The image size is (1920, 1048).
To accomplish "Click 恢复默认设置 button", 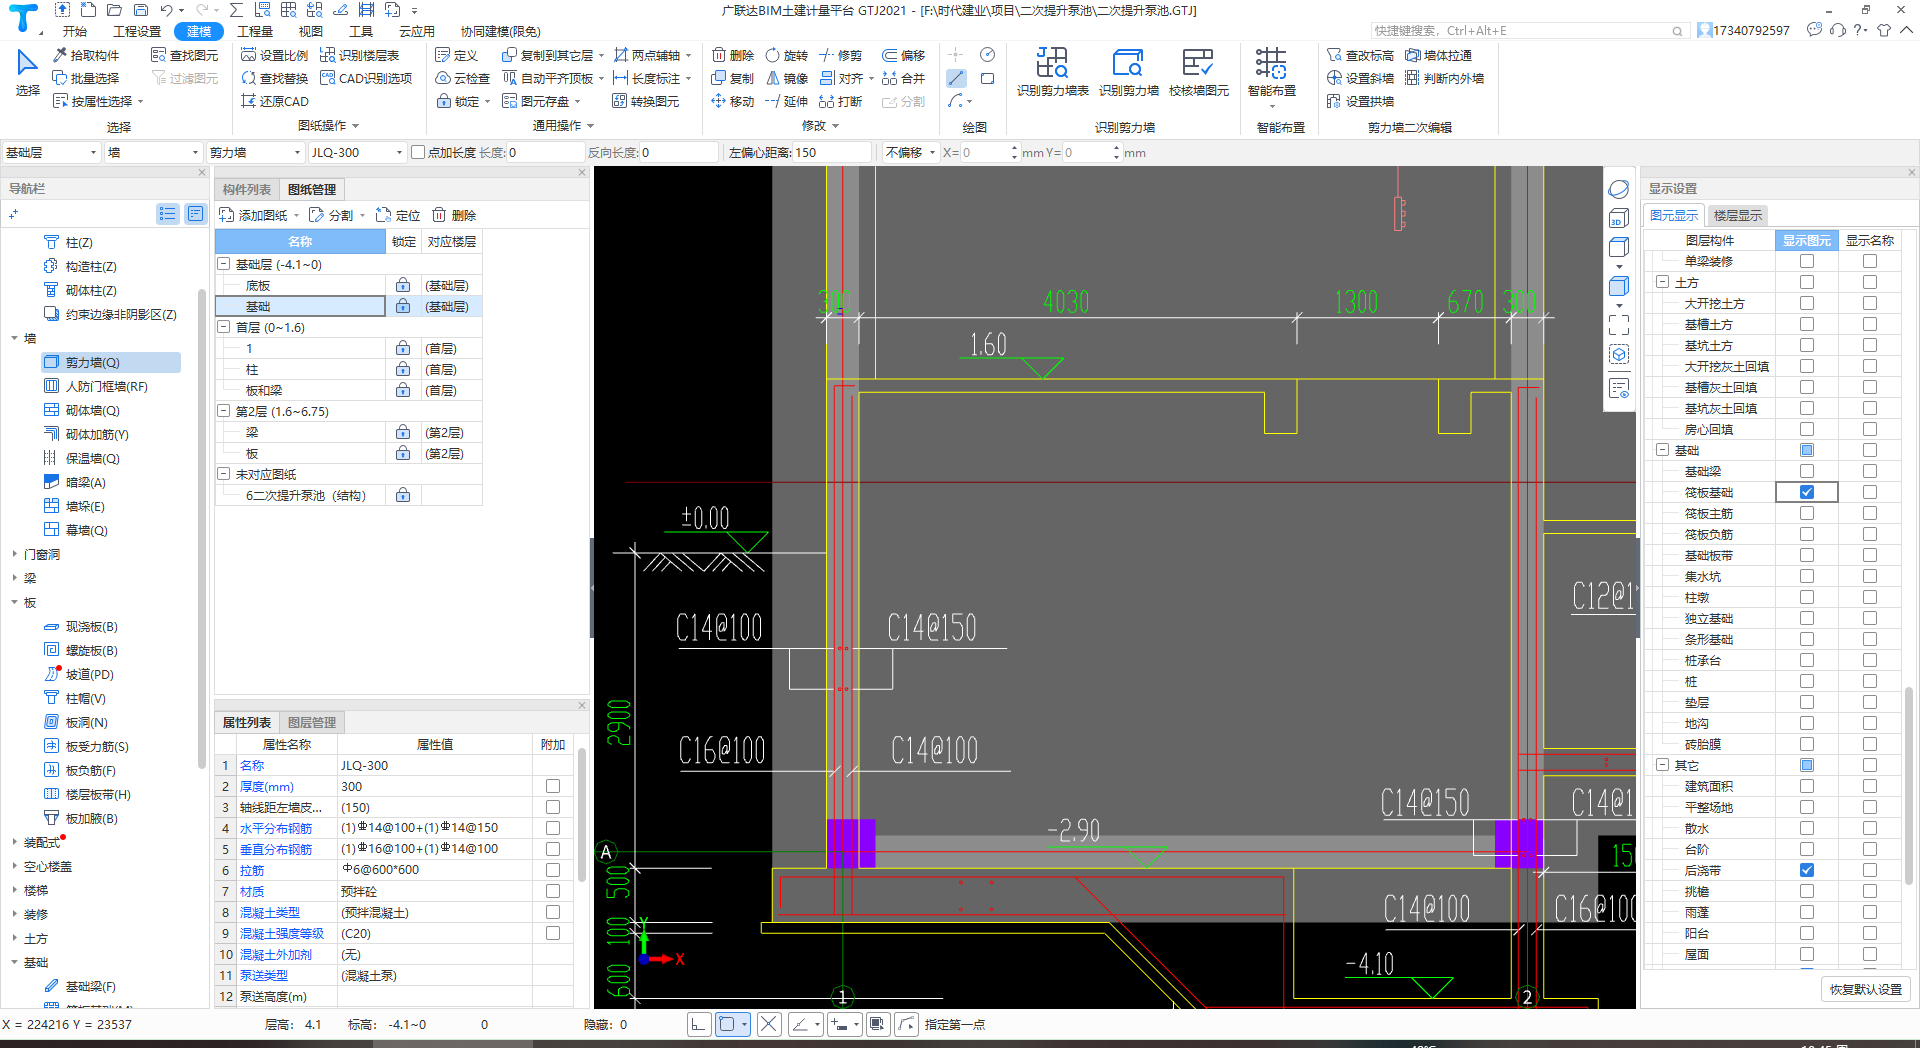I will pos(1866,989).
